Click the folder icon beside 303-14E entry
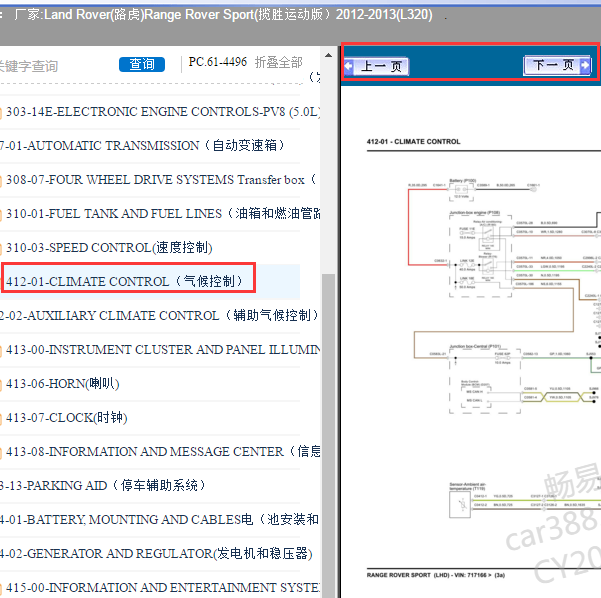The width and height of the screenshot is (601, 598). coord(0,113)
